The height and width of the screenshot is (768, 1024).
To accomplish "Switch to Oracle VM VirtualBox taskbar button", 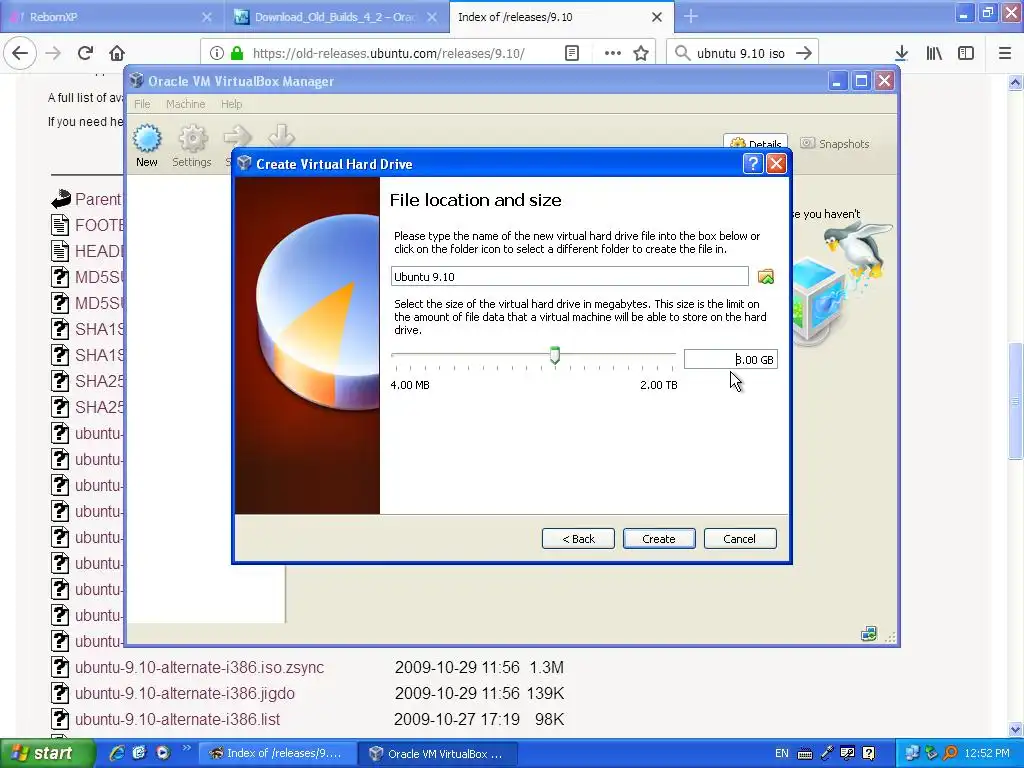I will [x=438, y=754].
